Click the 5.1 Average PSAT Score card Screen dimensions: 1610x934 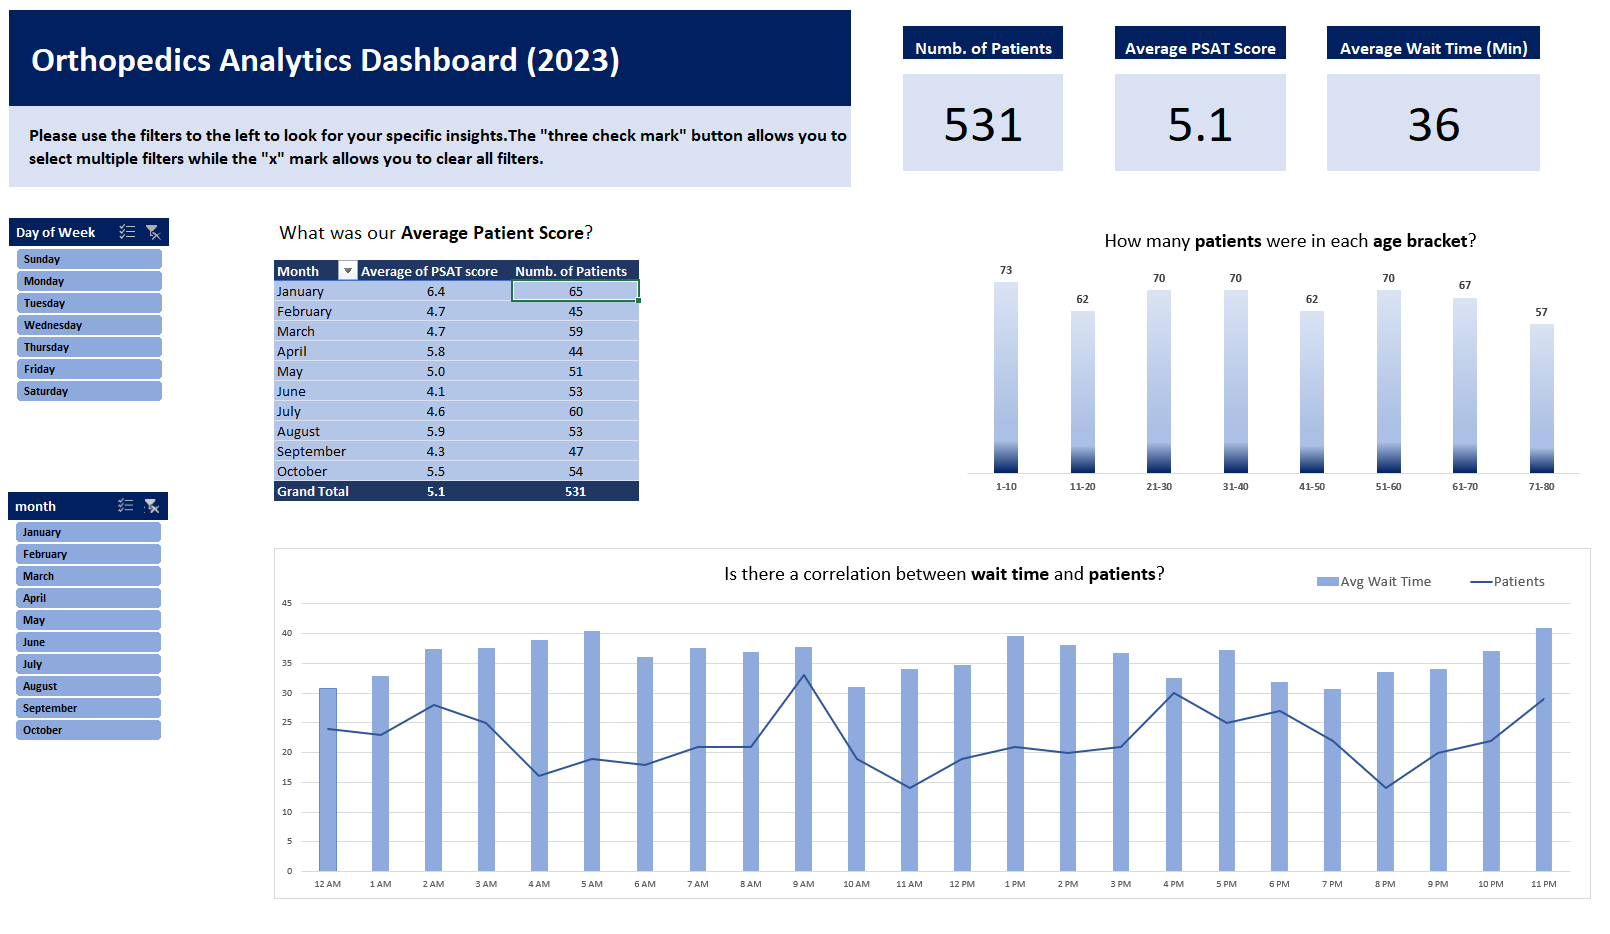[x=1200, y=123]
